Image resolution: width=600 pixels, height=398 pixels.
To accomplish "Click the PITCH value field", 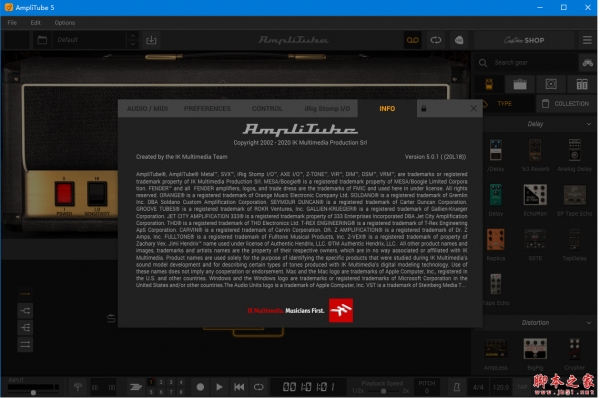I will click(x=427, y=391).
